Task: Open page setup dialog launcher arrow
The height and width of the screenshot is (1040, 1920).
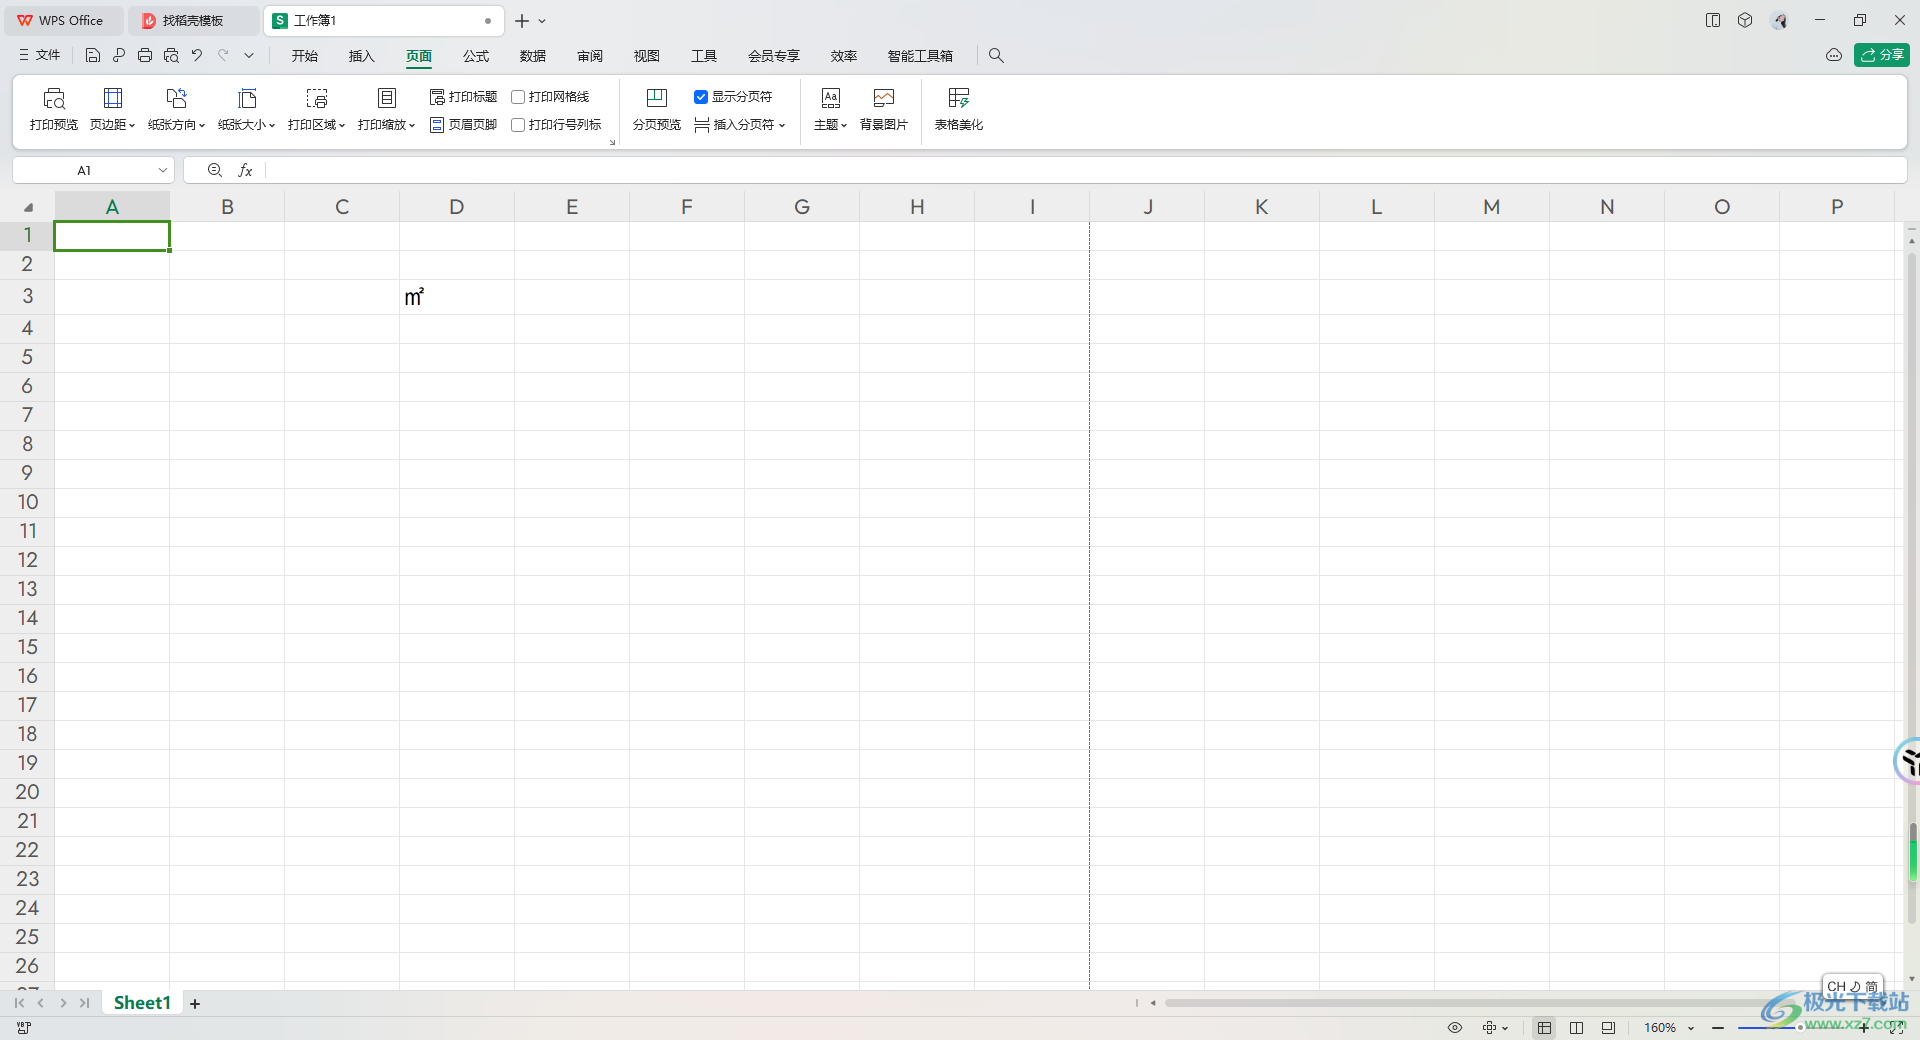Action: 612,143
